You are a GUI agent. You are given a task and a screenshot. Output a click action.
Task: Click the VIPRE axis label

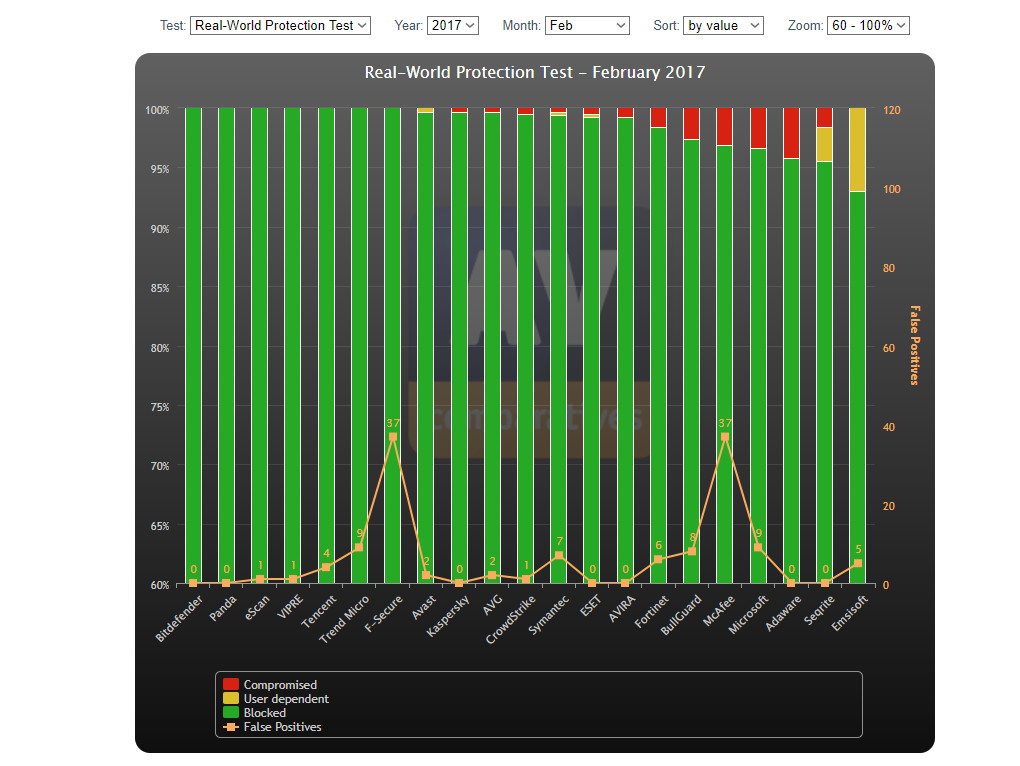click(290, 607)
